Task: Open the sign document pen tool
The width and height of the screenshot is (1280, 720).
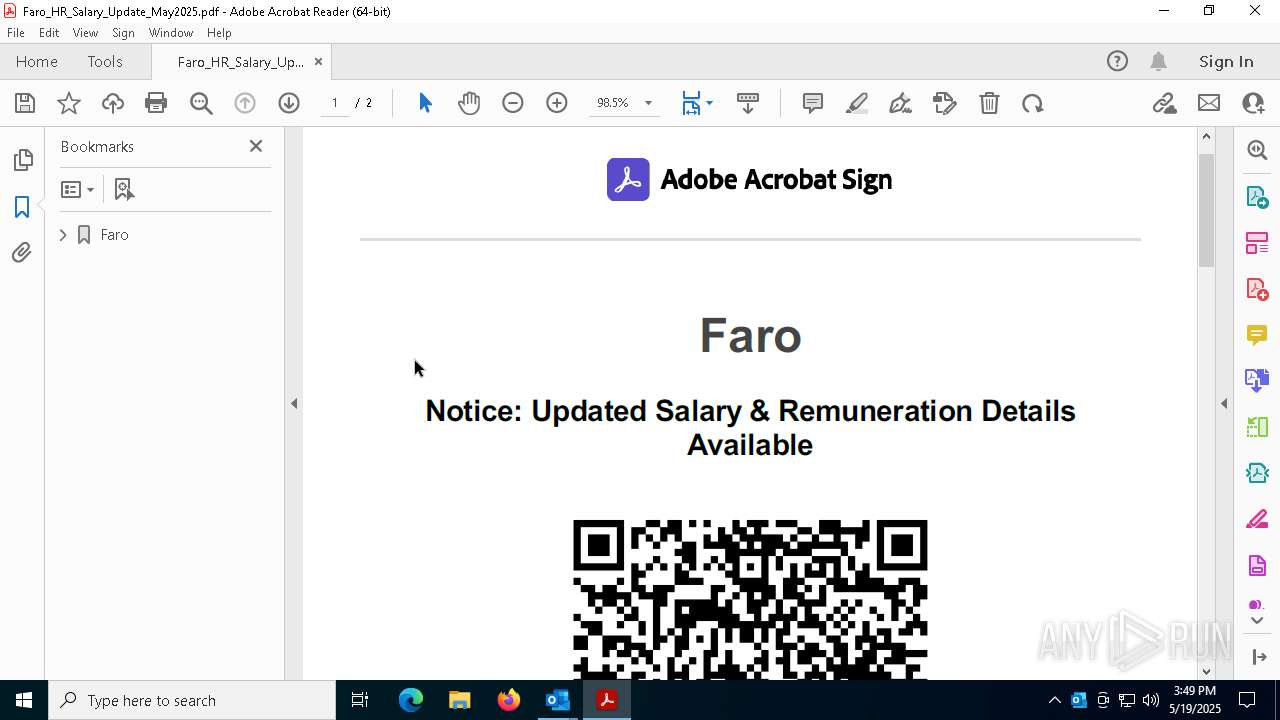Action: (900, 103)
